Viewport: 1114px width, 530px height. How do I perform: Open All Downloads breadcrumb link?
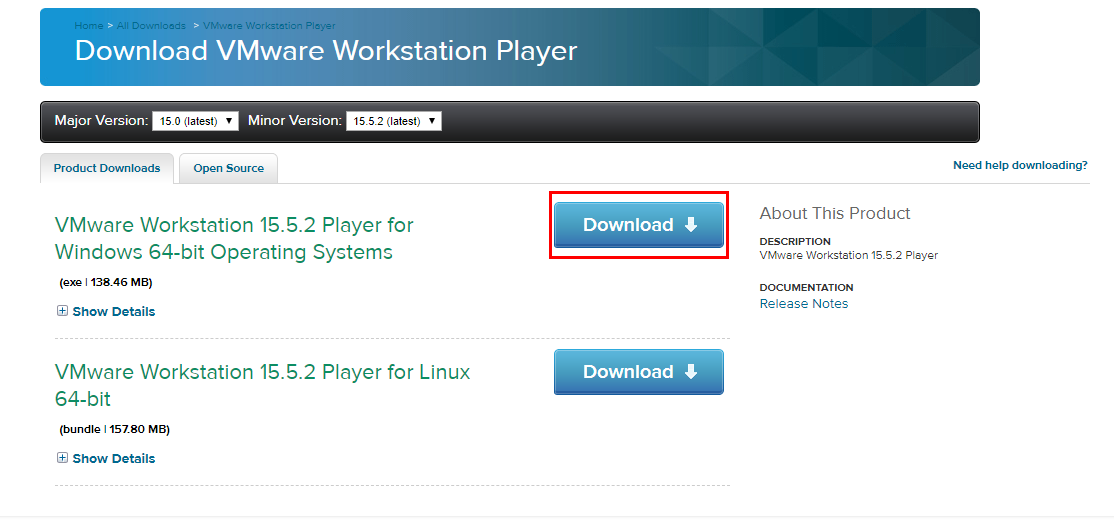(151, 26)
